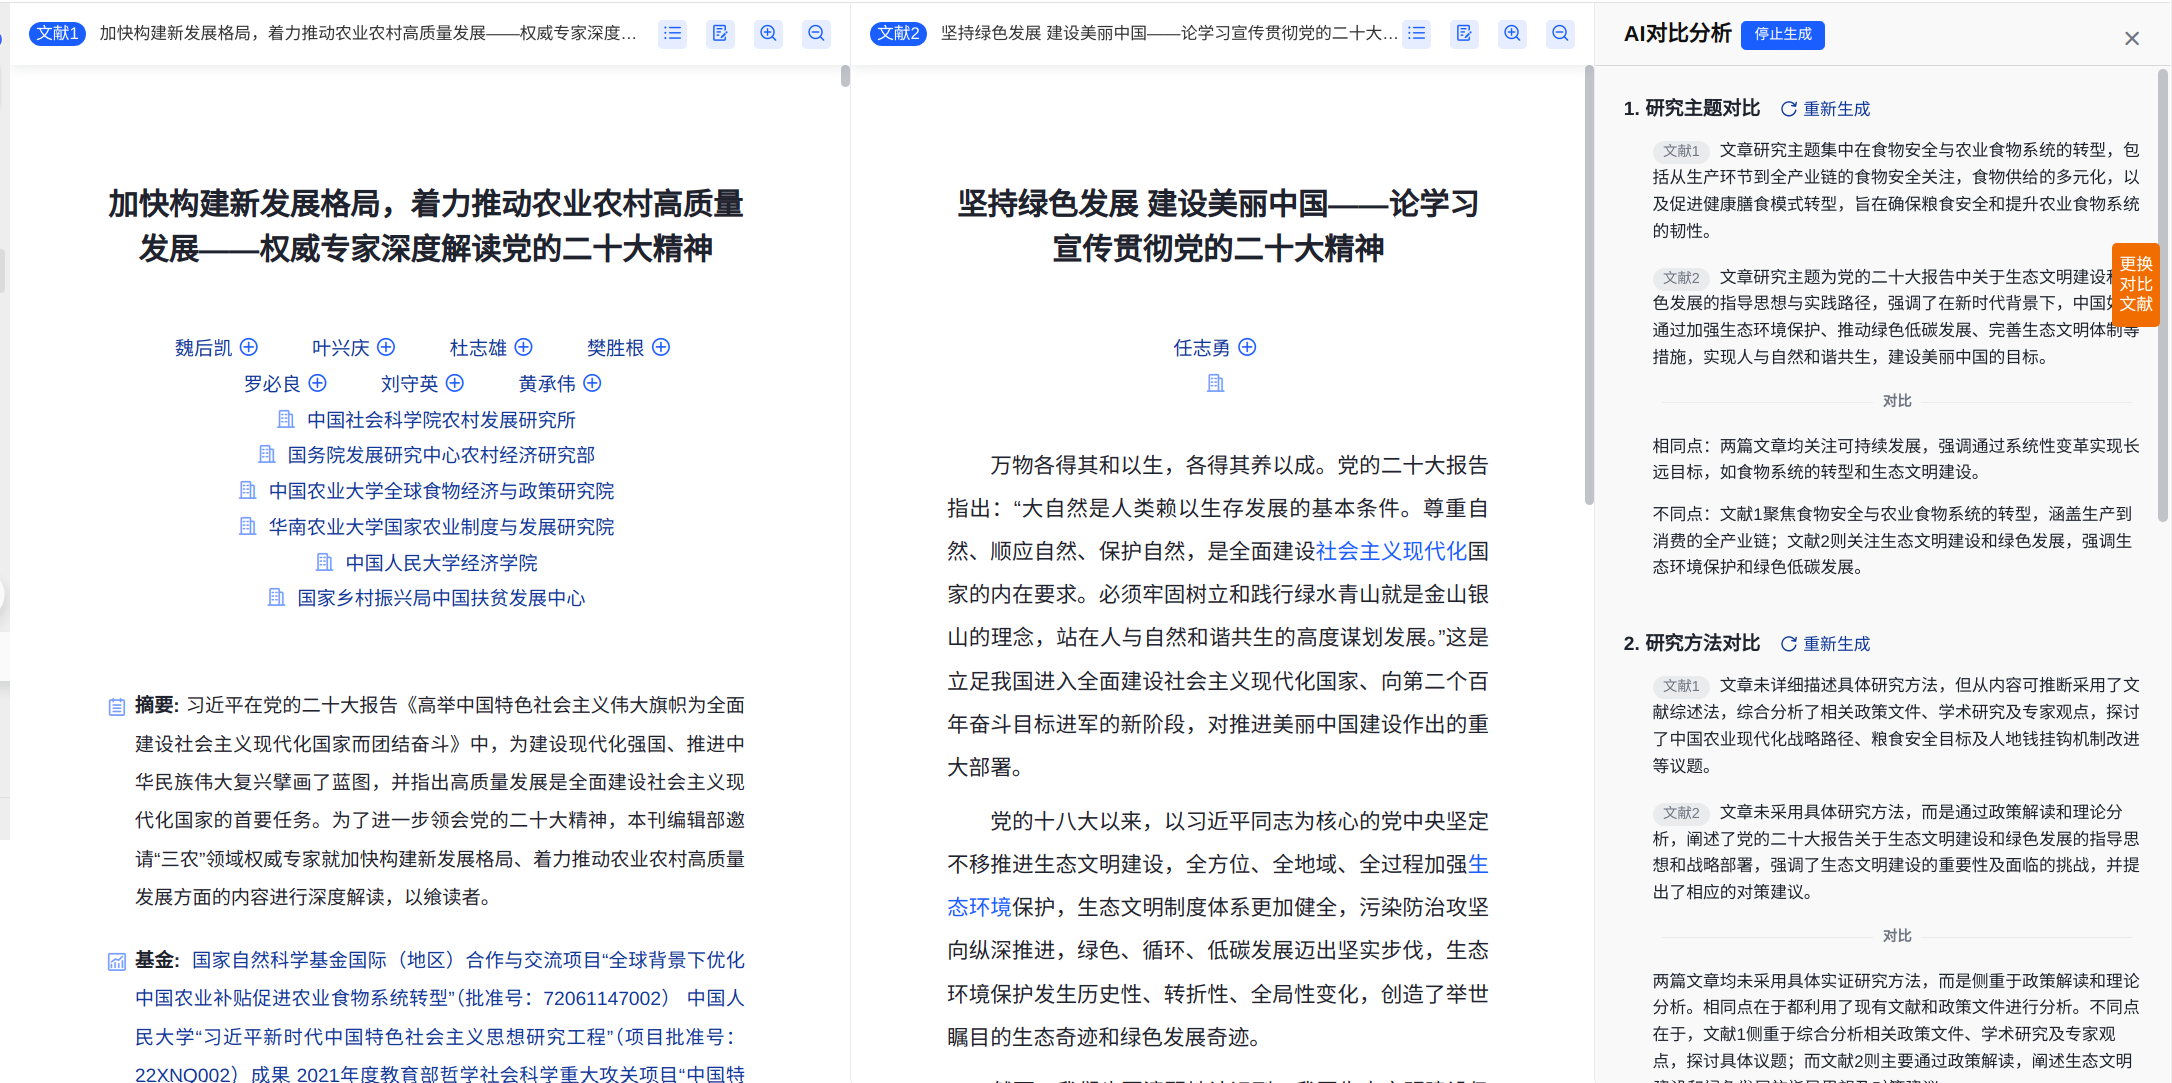Expand author 黄承伟 with plus icon
The height and width of the screenshot is (1083, 2172).
(592, 383)
